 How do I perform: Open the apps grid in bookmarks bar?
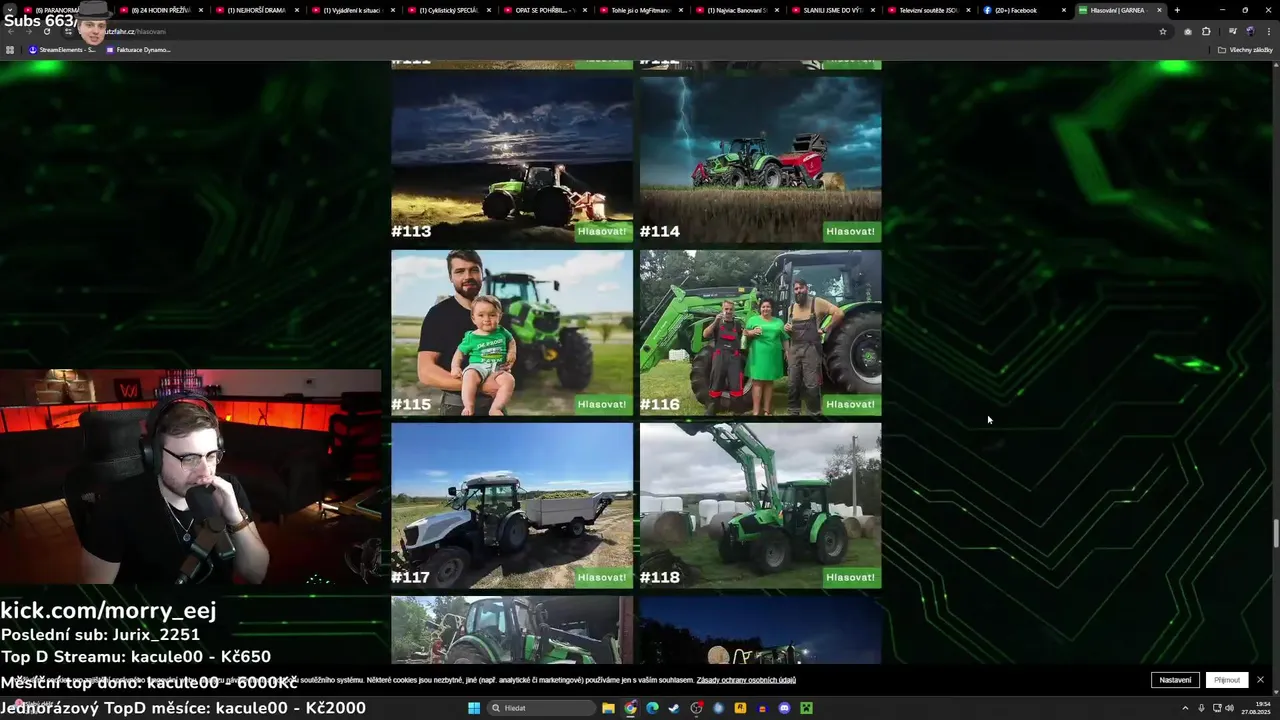(10, 49)
